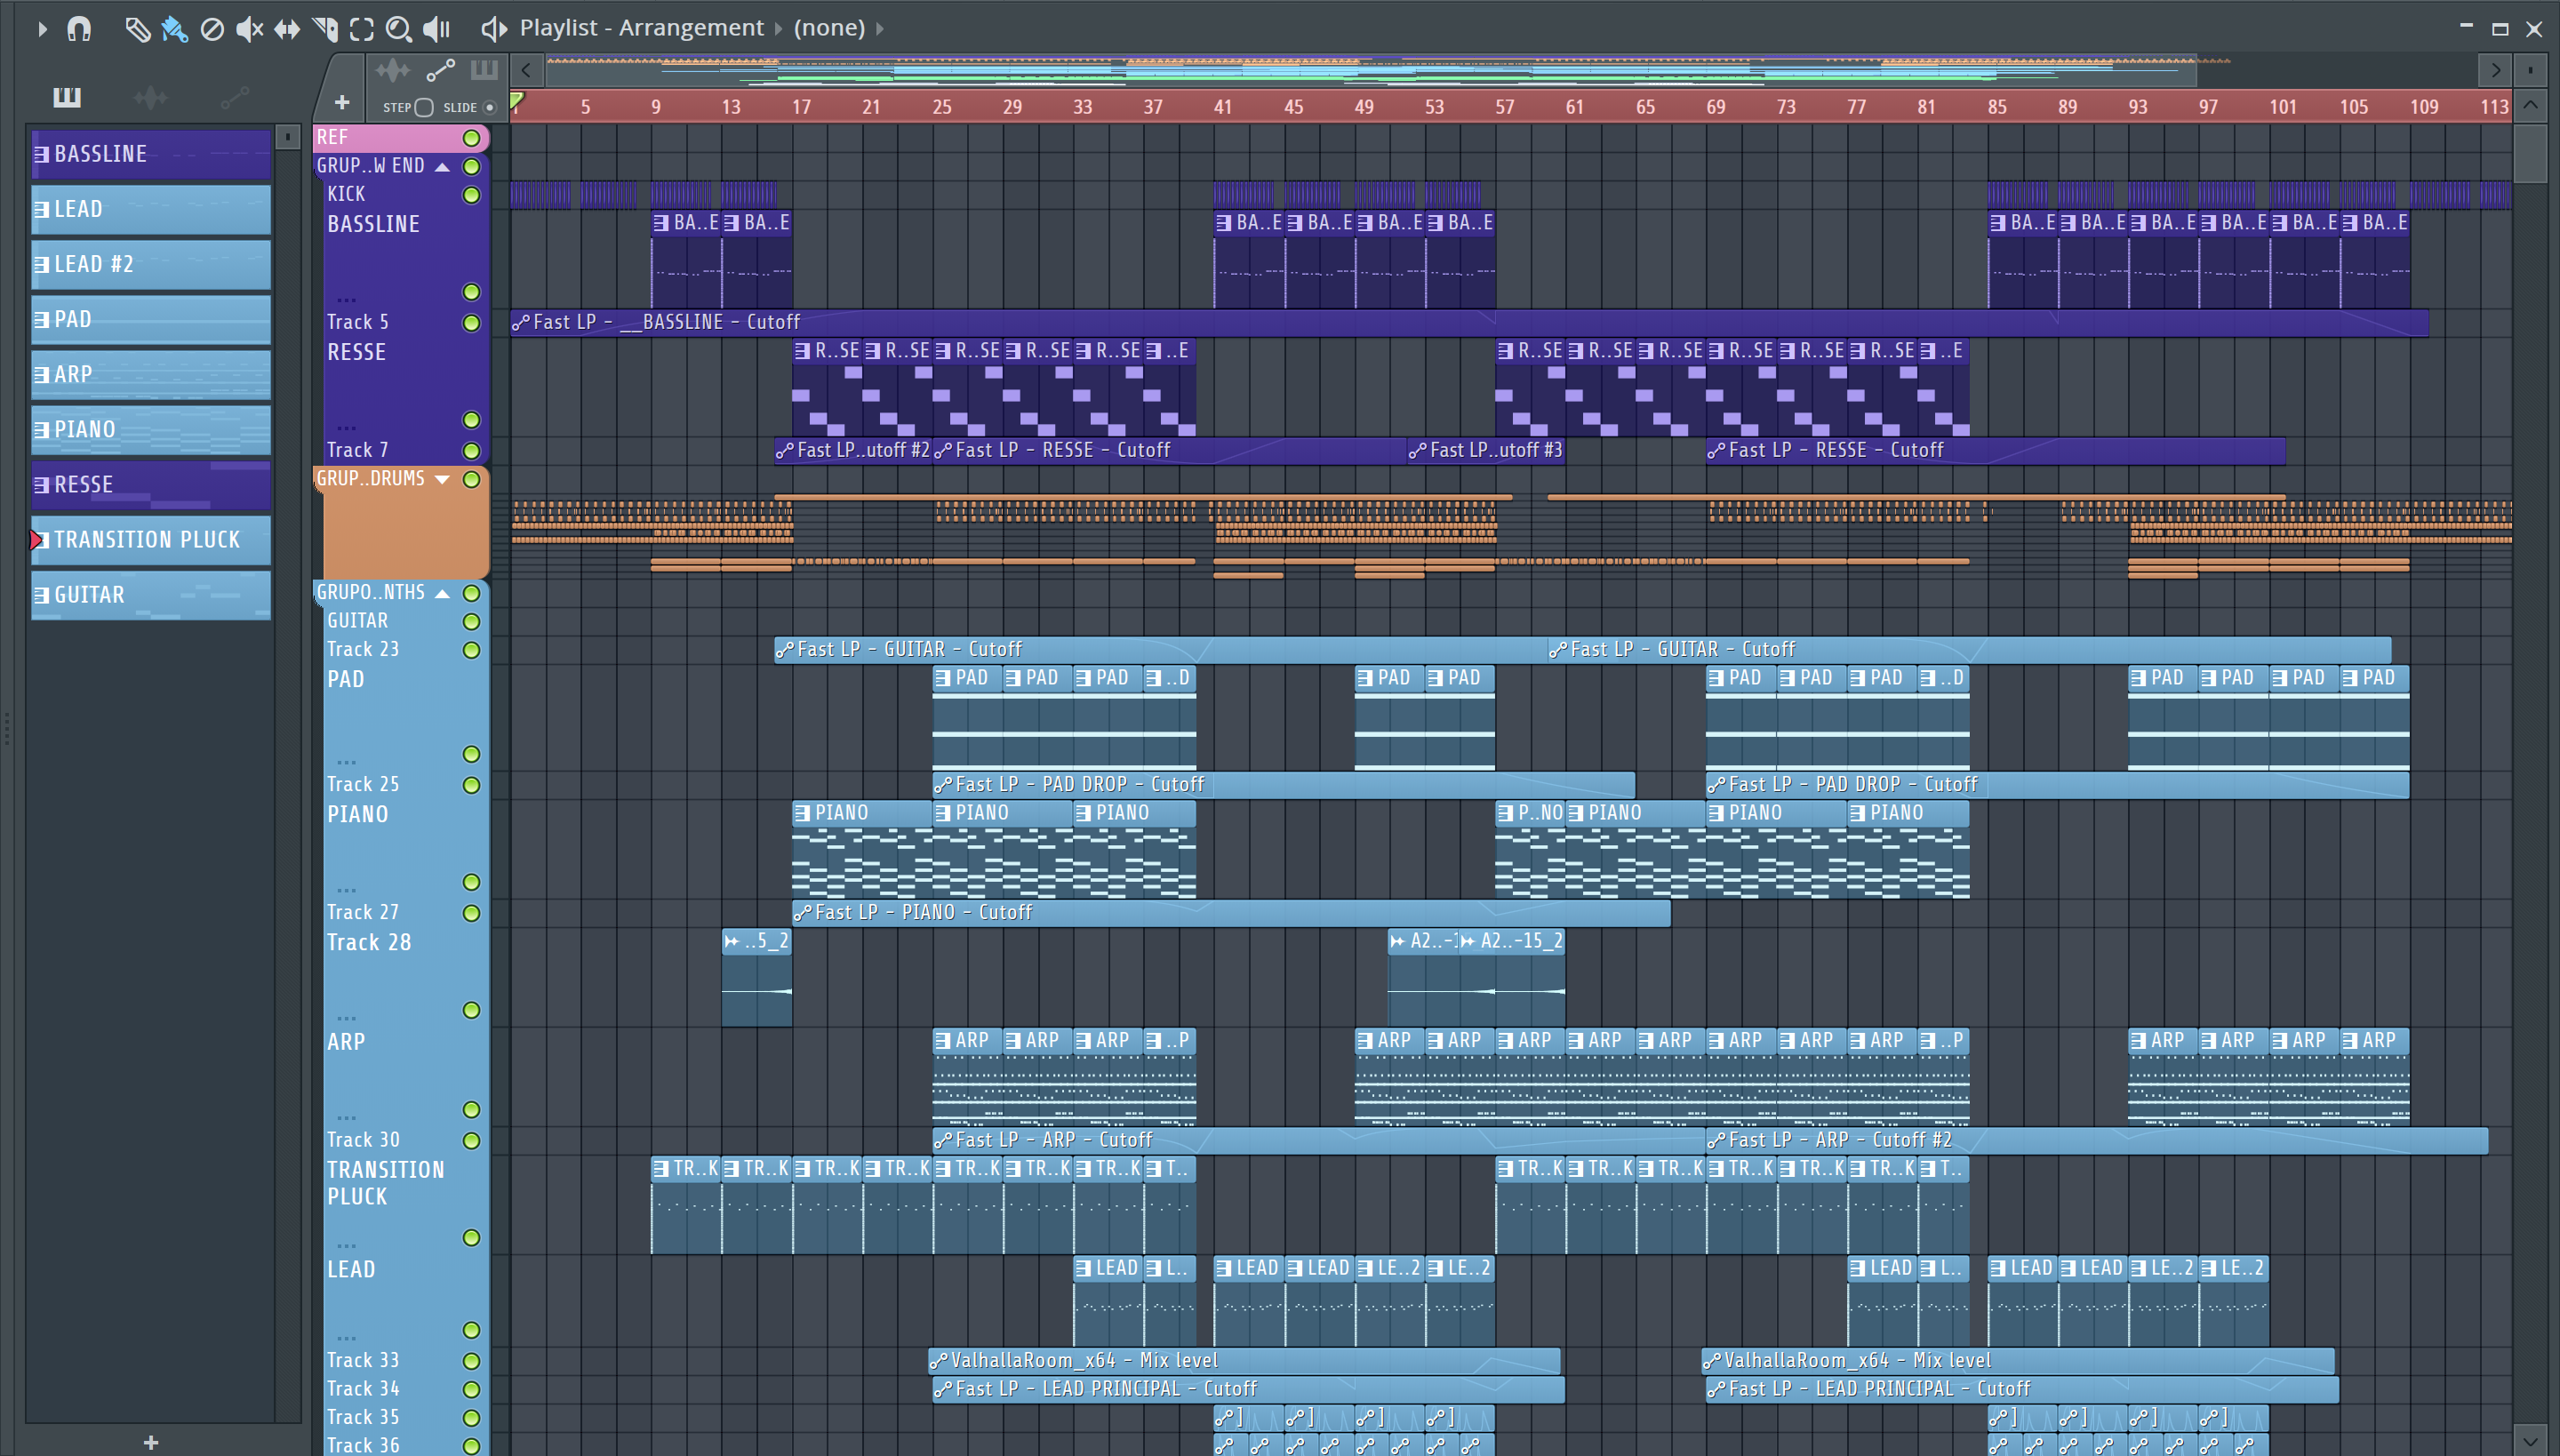The image size is (2560, 1456).
Task: Select LEAD pattern in the picker
Action: pos(151,209)
